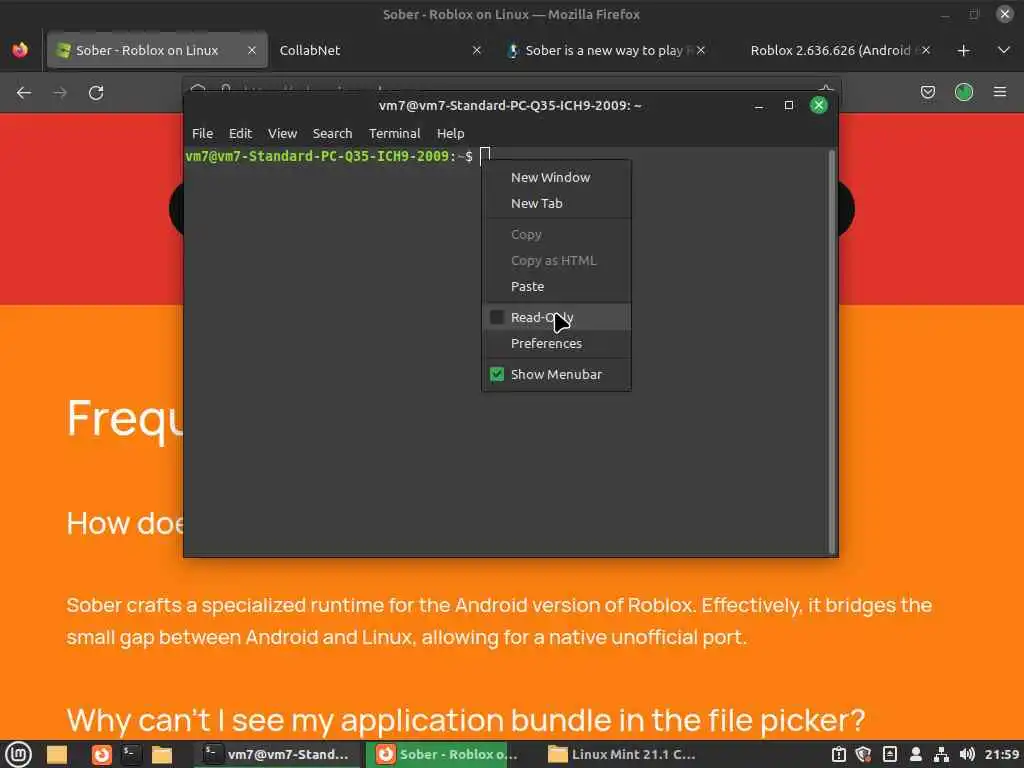1024x768 pixels.
Task: Open the sound volume tray icon
Action: click(x=967, y=754)
